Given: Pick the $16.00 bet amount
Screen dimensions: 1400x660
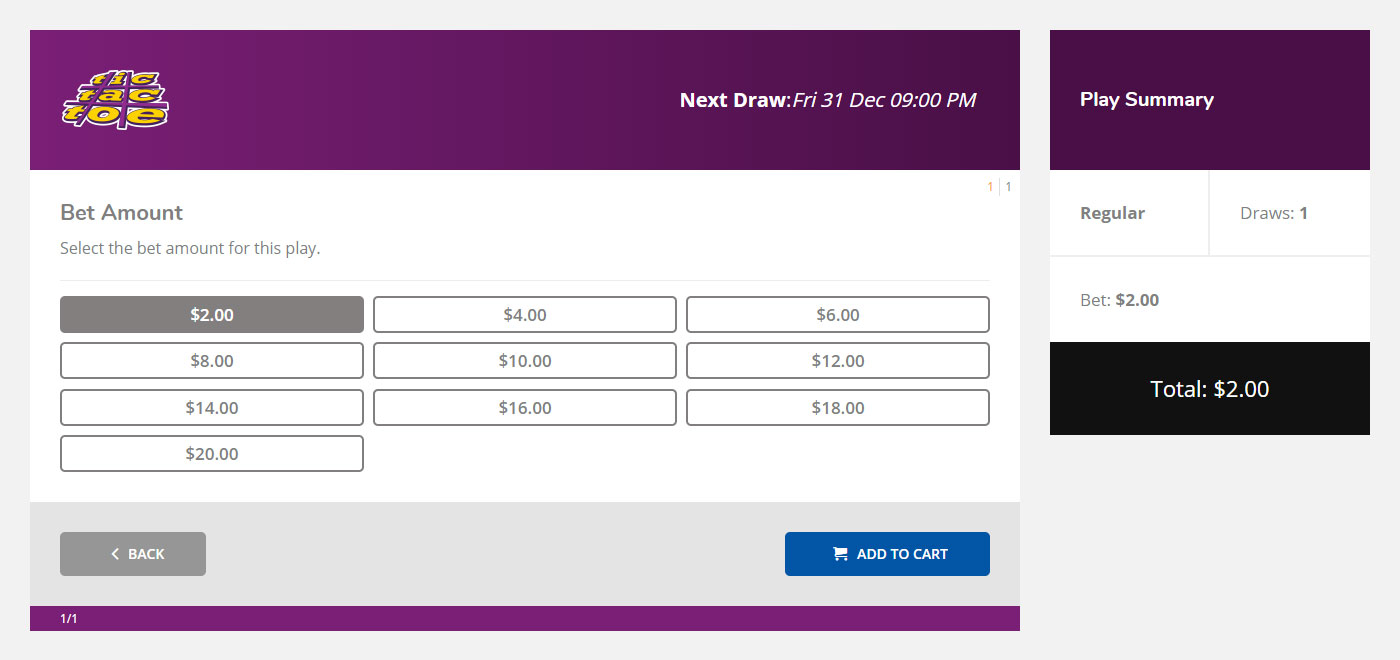Looking at the screenshot, I should 525,407.
